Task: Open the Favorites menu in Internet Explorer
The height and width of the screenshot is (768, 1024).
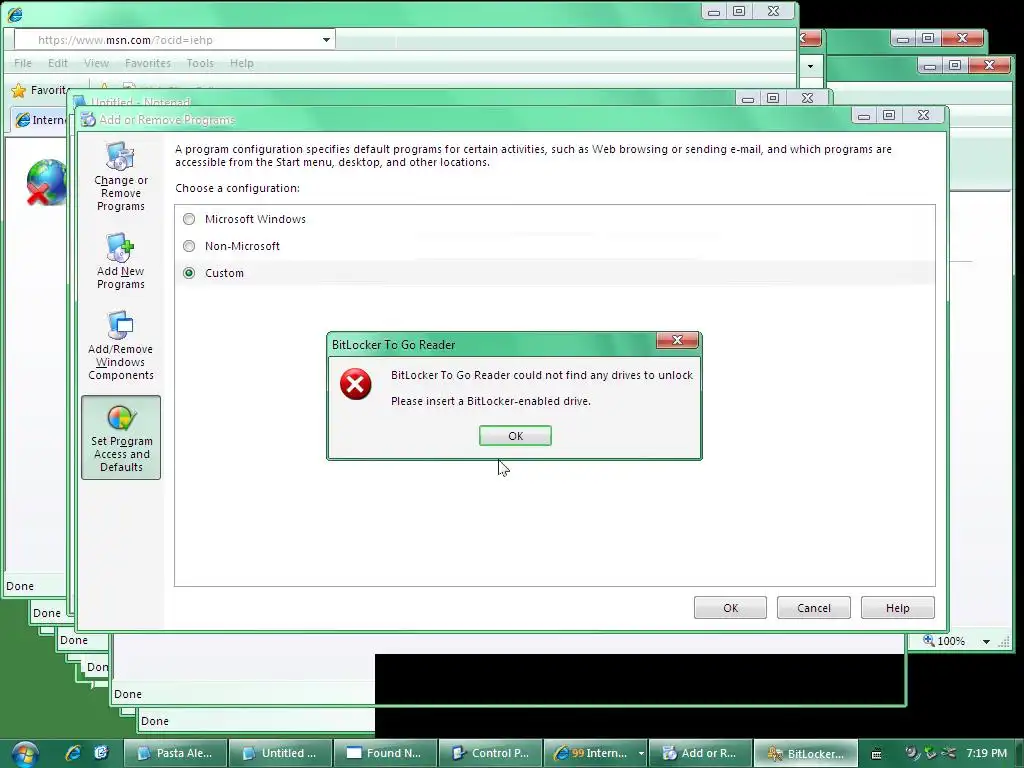Action: (x=148, y=63)
